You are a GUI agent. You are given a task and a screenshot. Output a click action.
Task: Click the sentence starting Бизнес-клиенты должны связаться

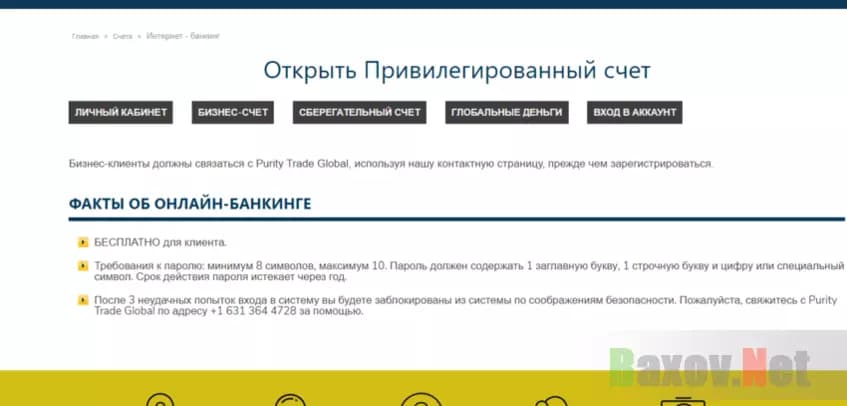[391, 164]
